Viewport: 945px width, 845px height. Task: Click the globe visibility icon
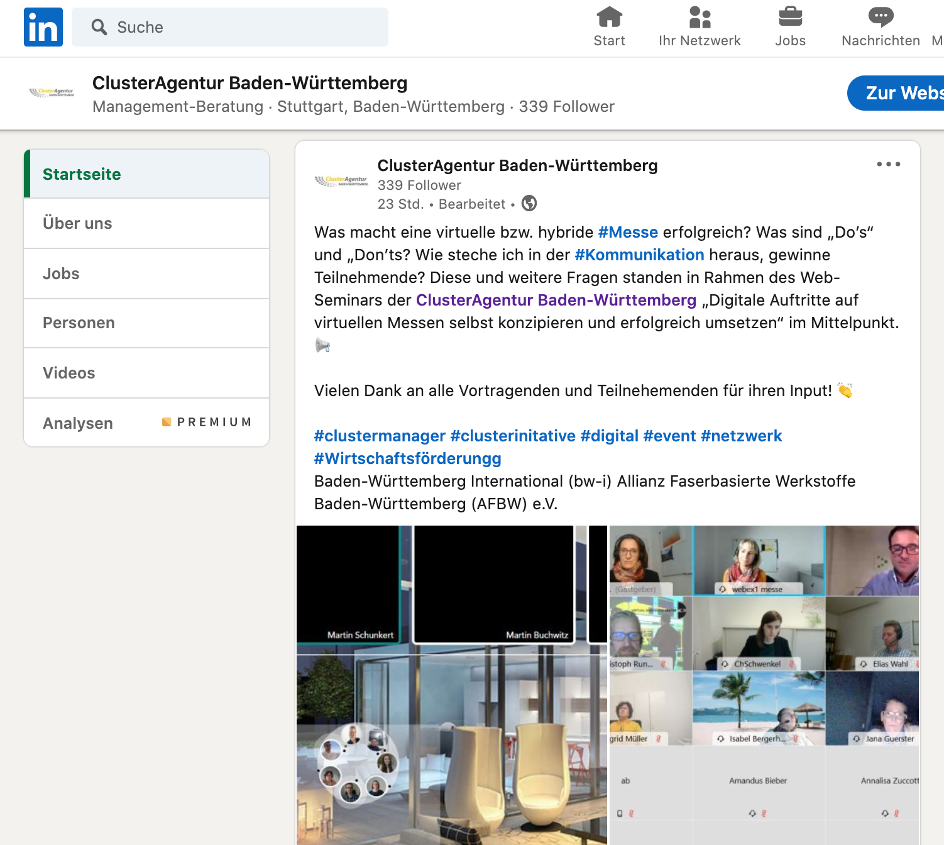coord(529,204)
